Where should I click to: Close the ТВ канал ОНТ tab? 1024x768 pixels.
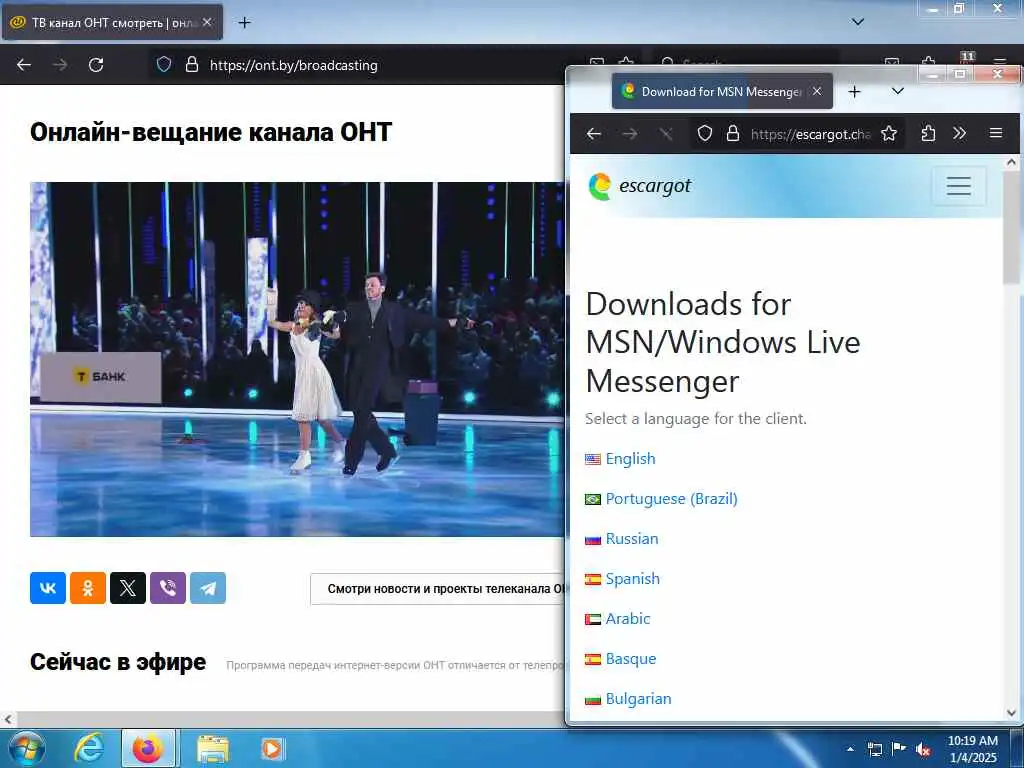[x=207, y=22]
